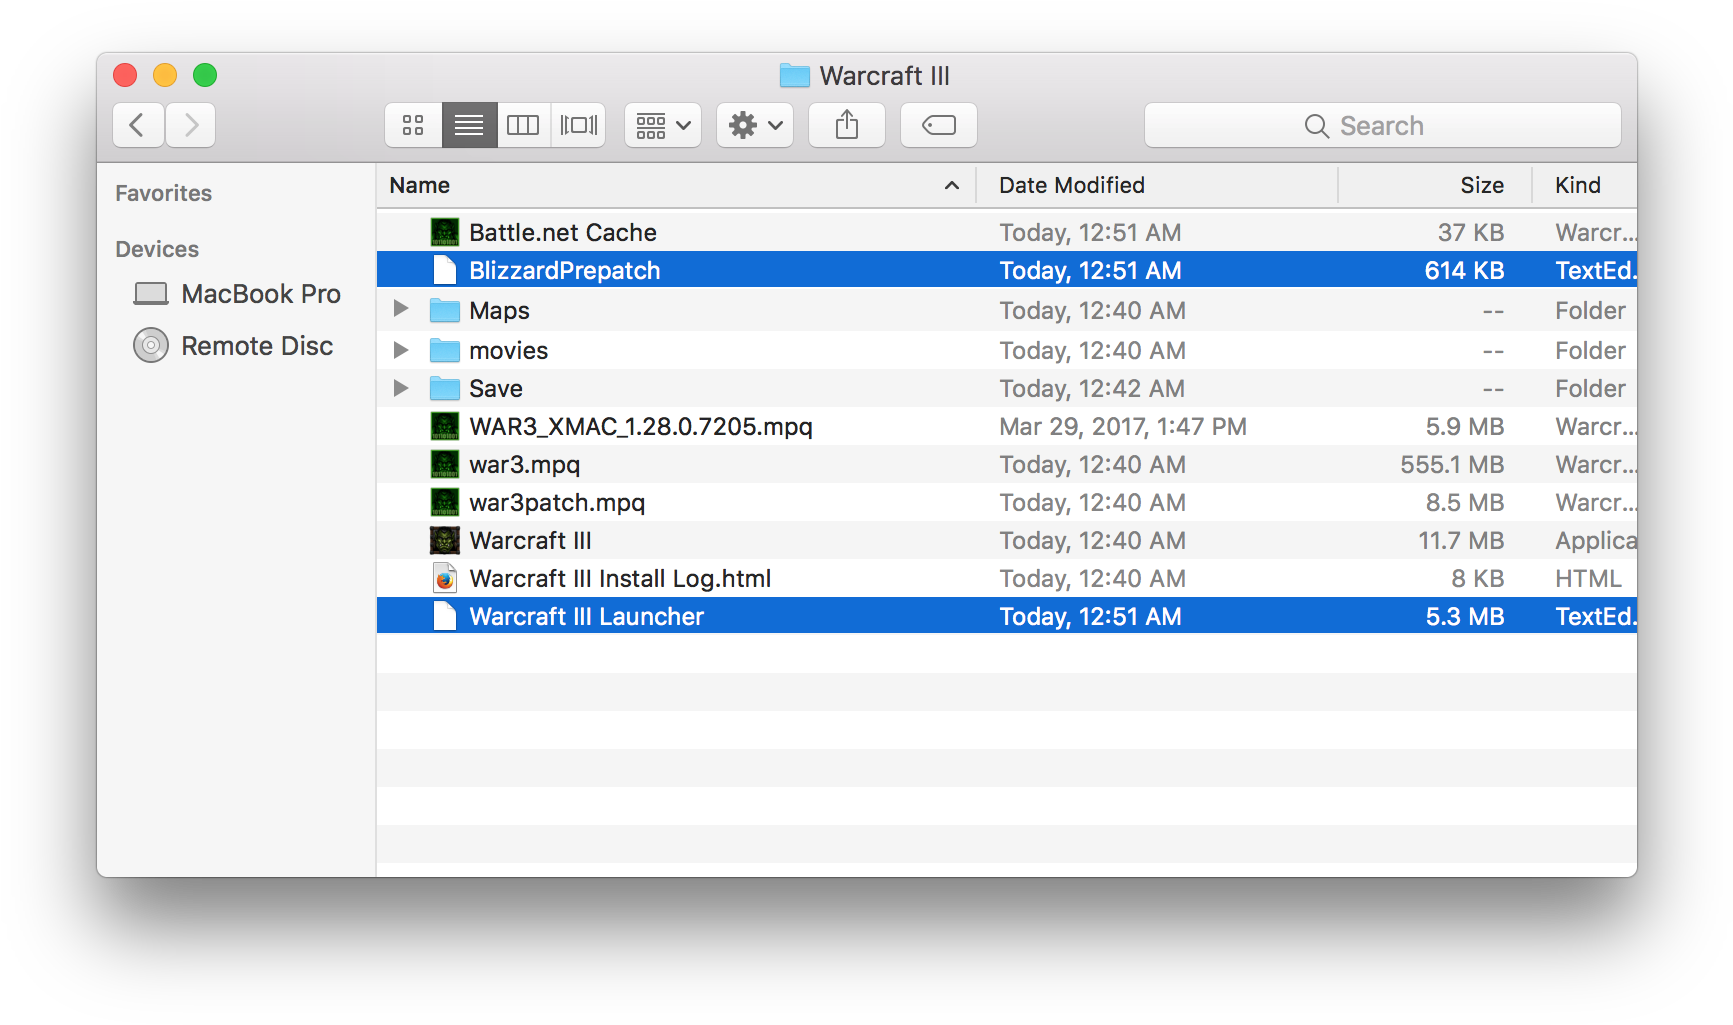Select the Maps folder name

[499, 311]
